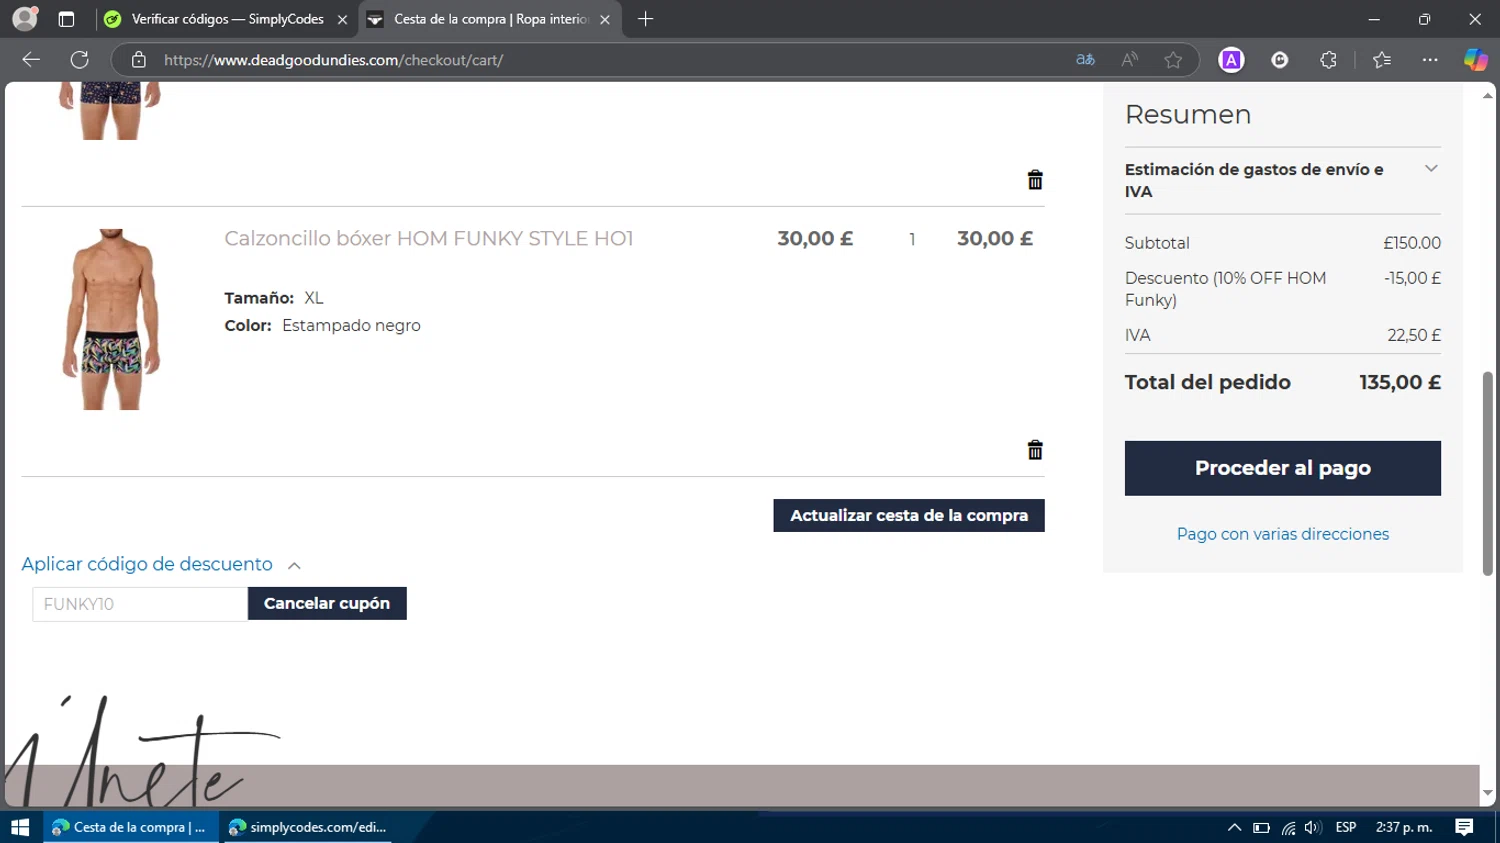Open Read aloud in address bar

tap(1129, 60)
